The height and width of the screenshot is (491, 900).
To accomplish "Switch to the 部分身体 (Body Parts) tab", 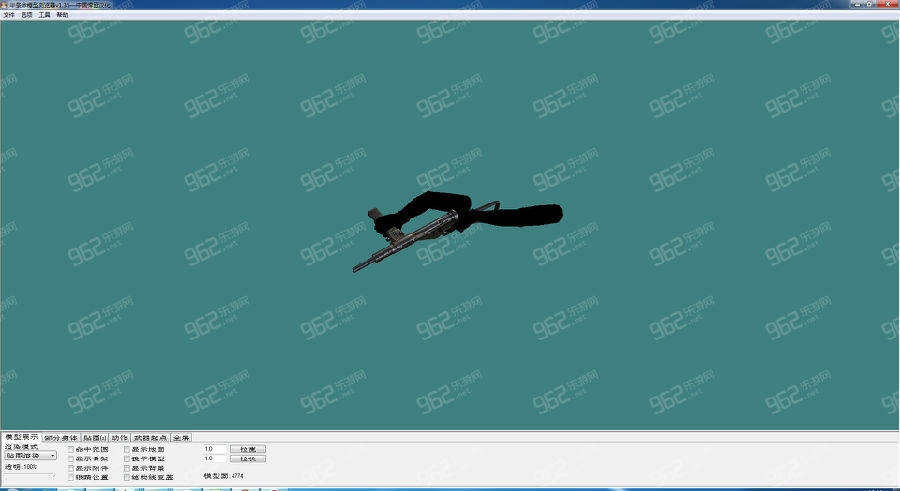I will (61, 438).
